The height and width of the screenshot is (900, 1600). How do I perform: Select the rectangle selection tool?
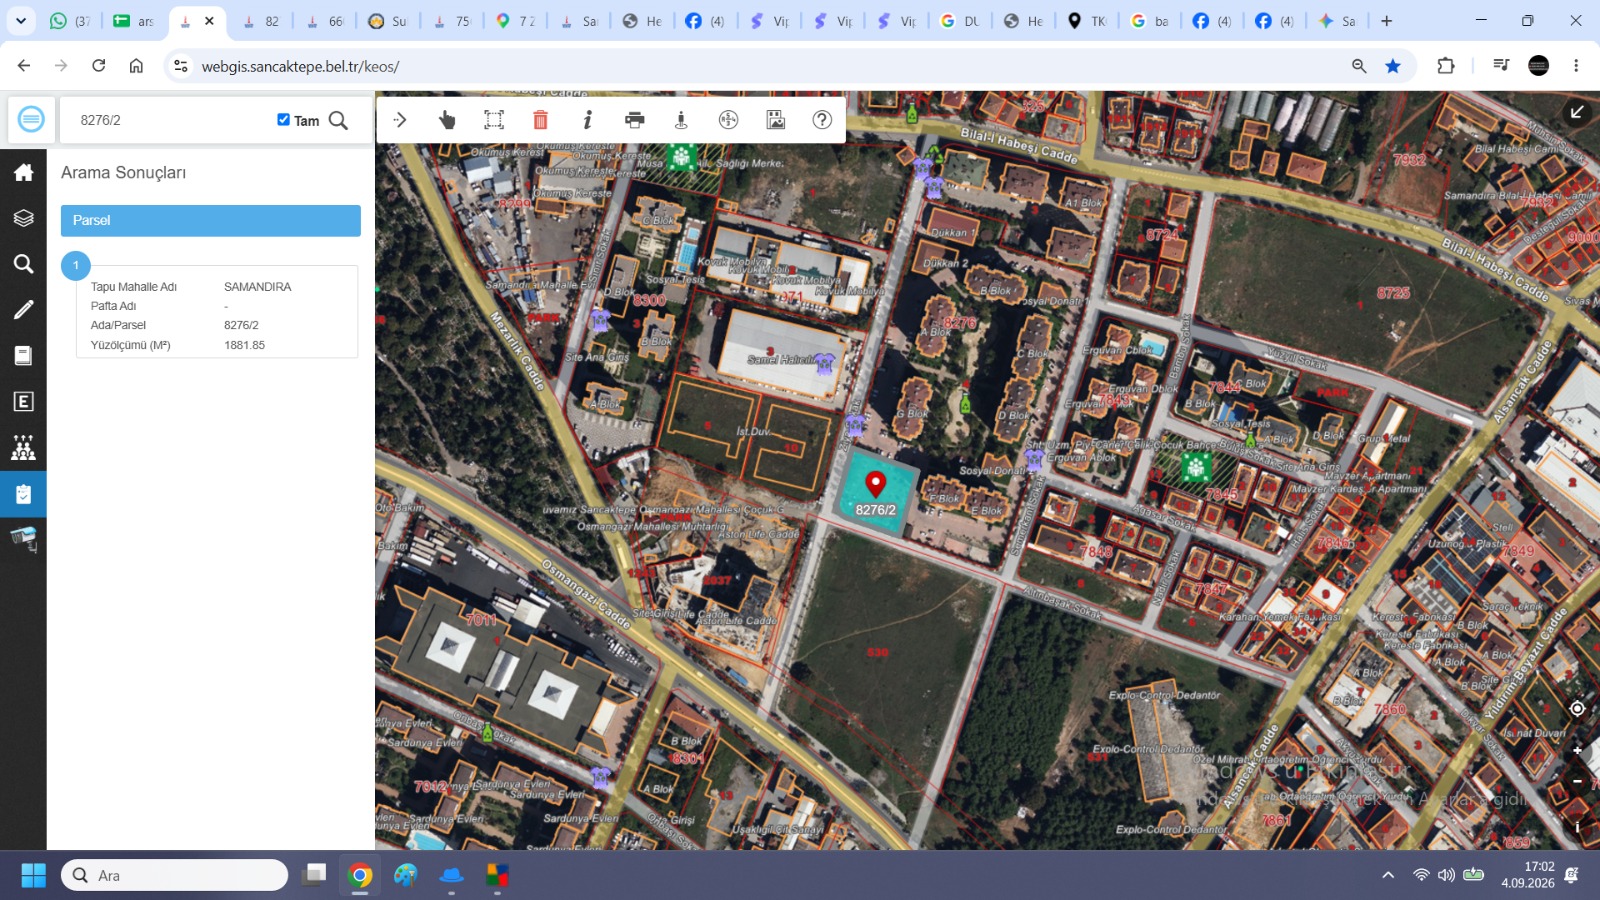(x=494, y=120)
